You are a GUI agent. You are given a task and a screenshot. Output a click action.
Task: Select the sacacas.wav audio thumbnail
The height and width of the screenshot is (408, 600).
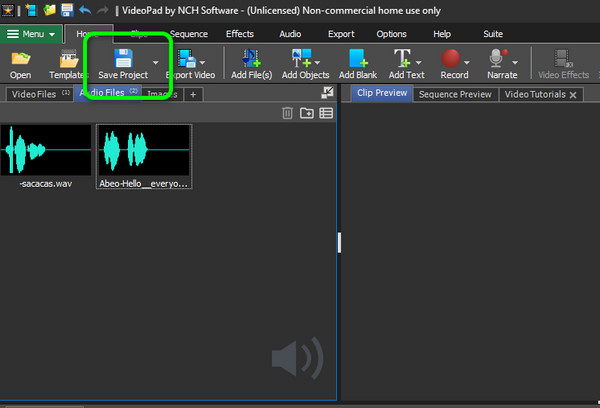click(46, 150)
